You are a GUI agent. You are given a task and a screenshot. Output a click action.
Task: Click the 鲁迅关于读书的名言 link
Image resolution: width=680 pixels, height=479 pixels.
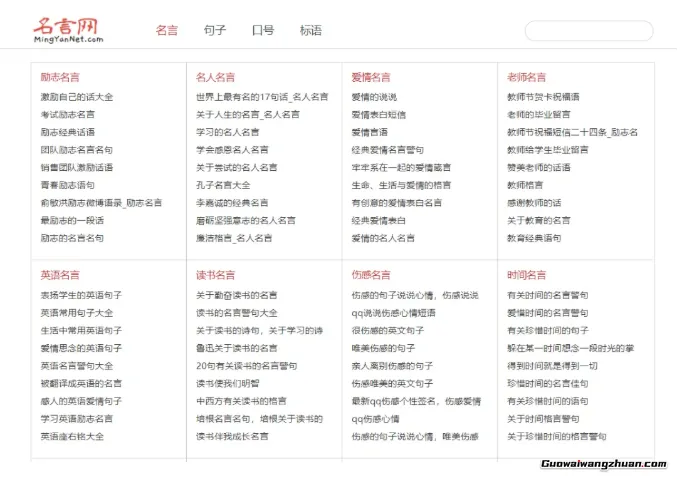237,348
